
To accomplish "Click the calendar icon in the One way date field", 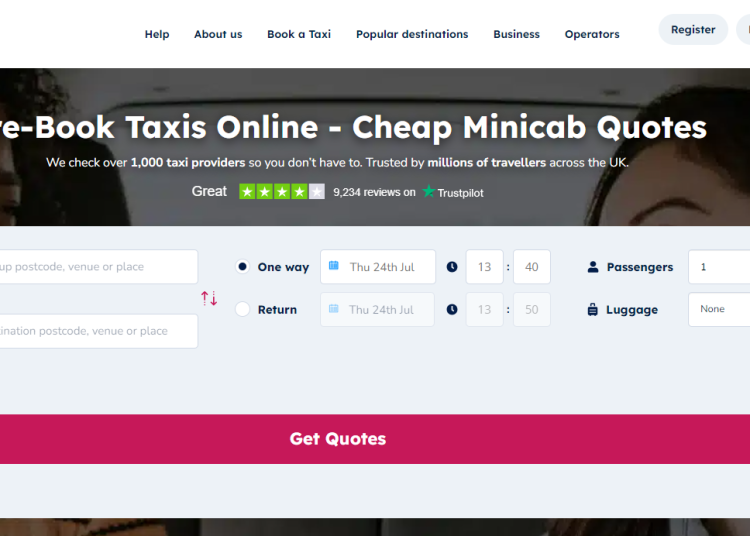I will [334, 265].
